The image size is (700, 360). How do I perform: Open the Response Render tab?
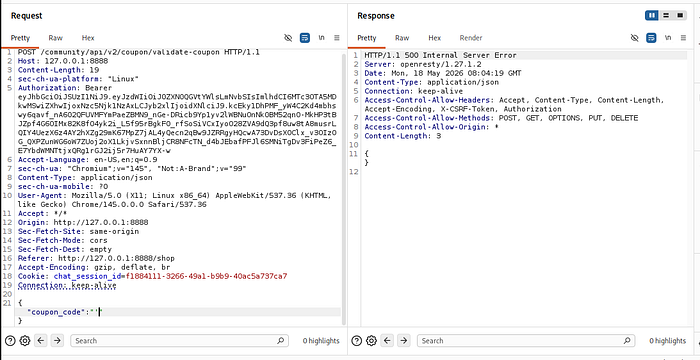tap(471, 38)
